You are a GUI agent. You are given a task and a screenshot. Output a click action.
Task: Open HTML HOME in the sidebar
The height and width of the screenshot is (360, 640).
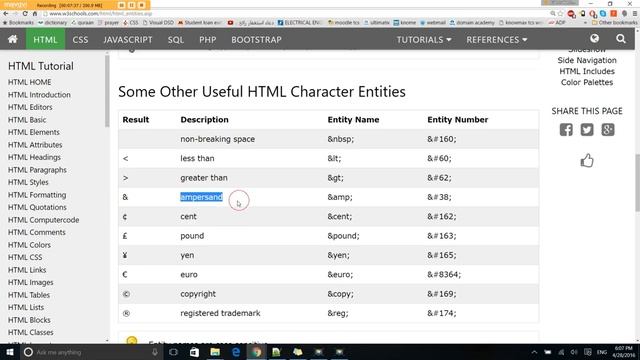(29, 82)
